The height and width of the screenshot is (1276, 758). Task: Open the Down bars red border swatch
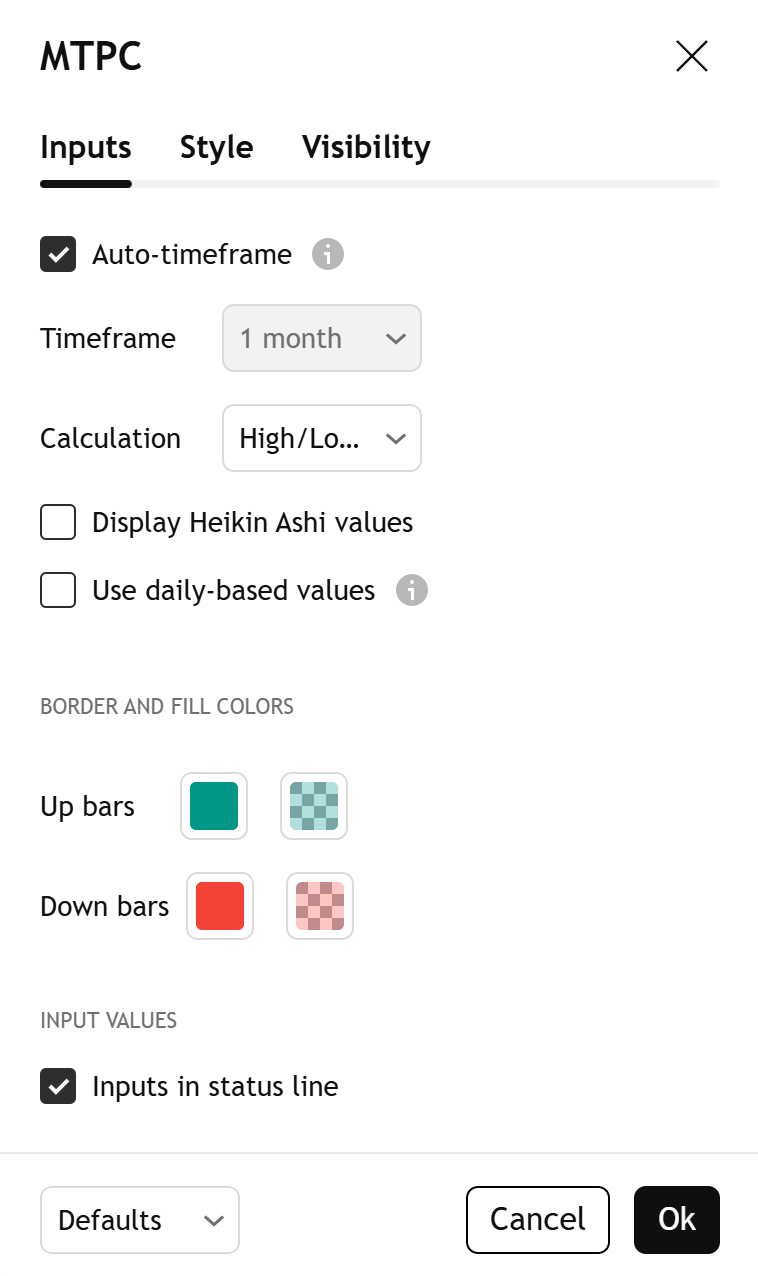[x=220, y=907]
